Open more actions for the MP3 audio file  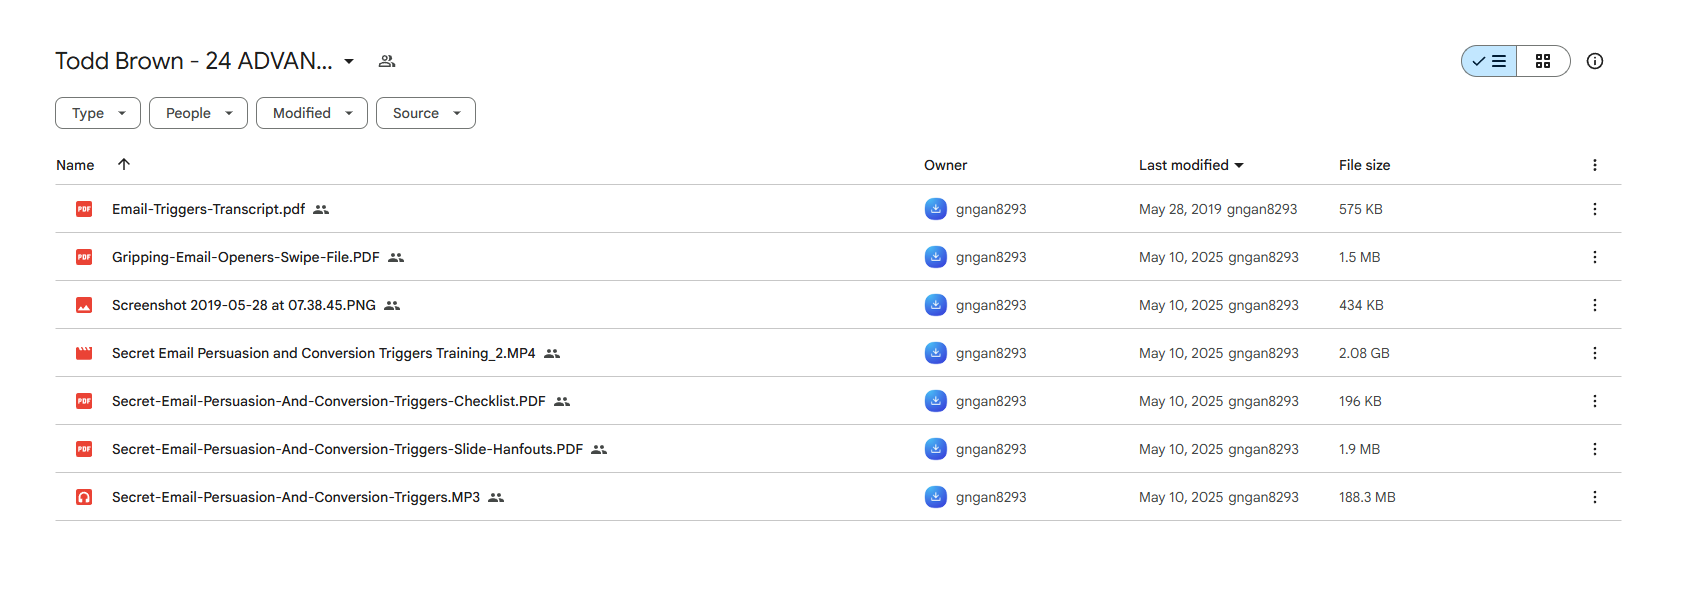pyautogui.click(x=1595, y=497)
